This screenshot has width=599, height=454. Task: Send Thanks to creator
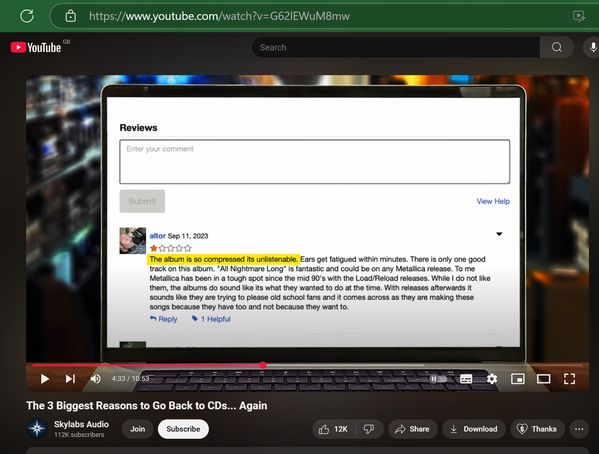tap(537, 429)
